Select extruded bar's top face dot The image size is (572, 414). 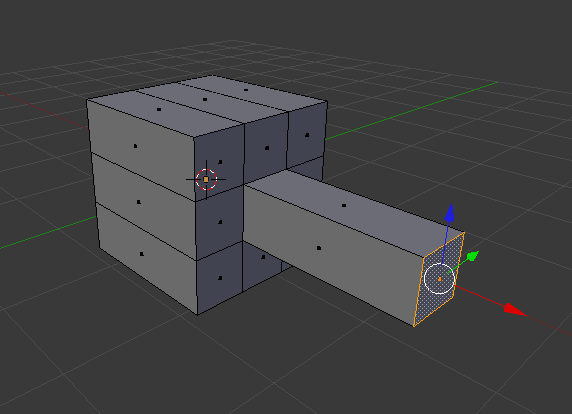(344, 206)
